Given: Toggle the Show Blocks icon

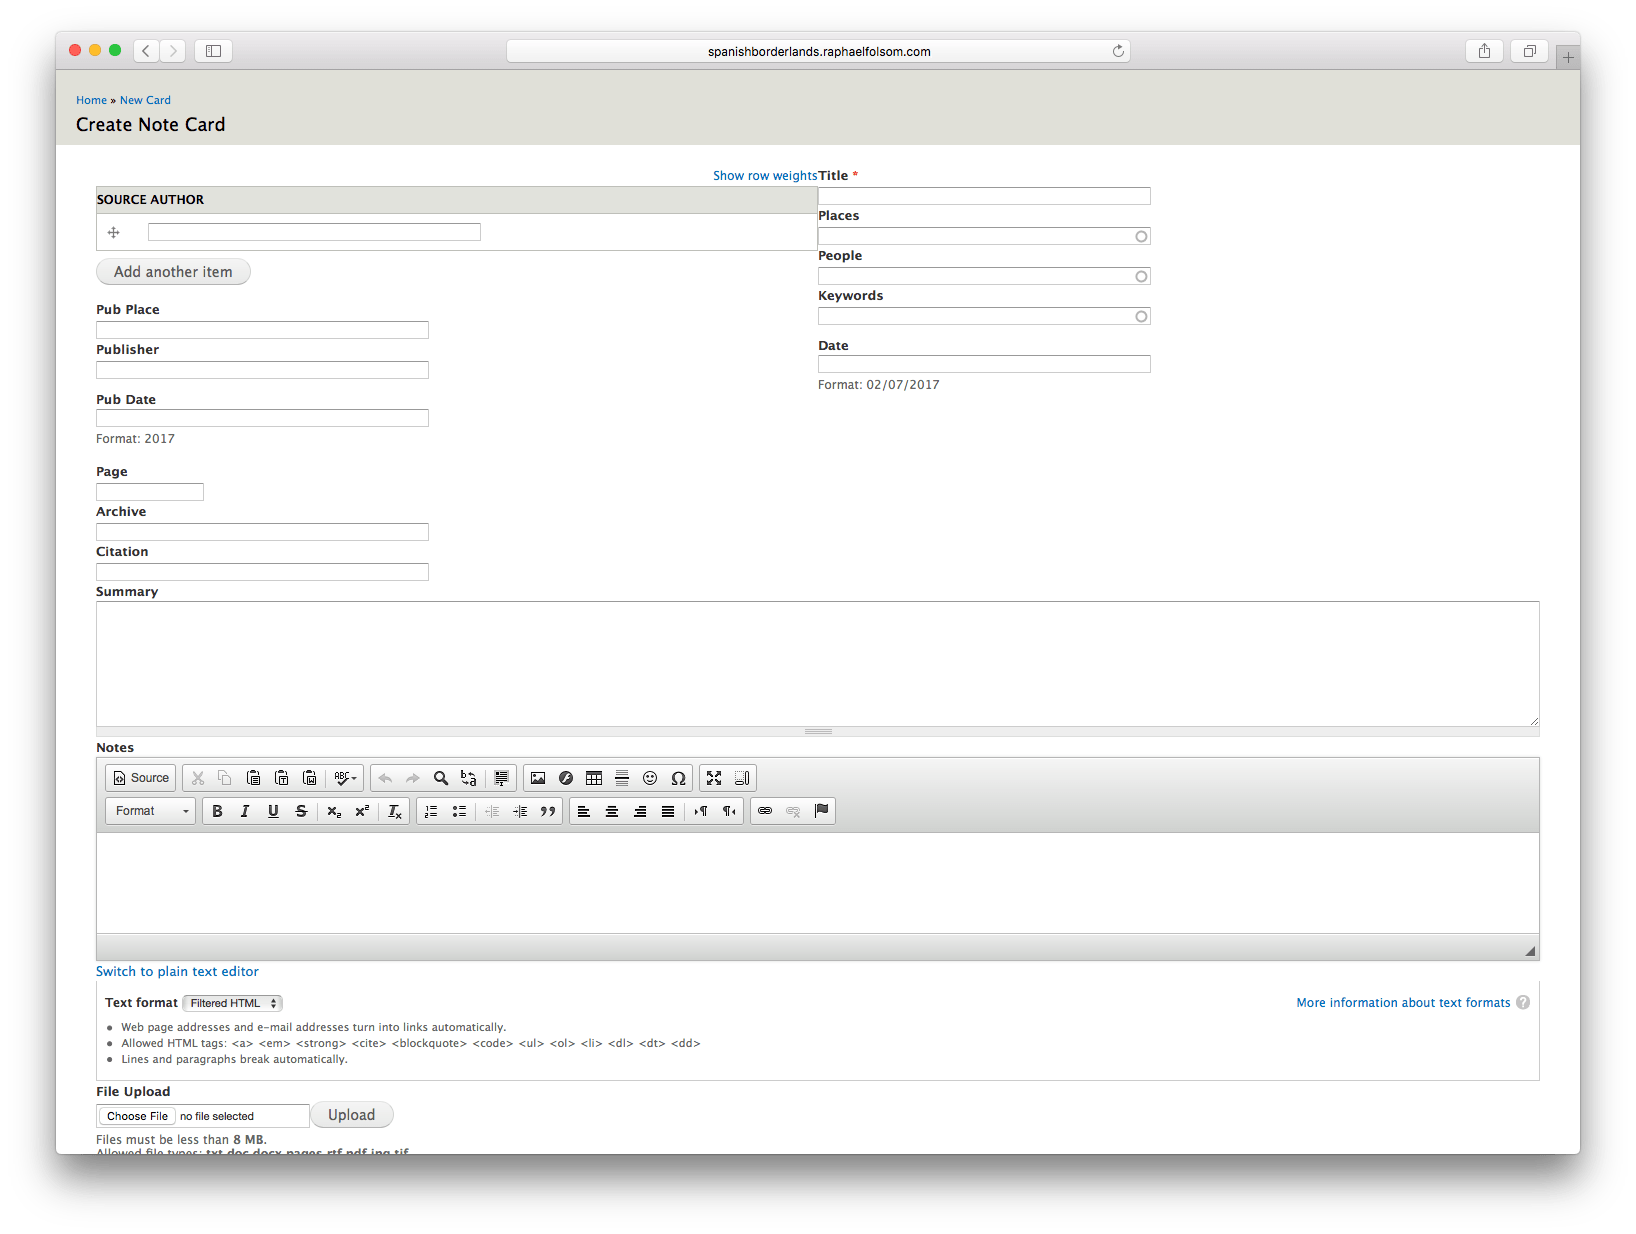Looking at the screenshot, I should (742, 778).
